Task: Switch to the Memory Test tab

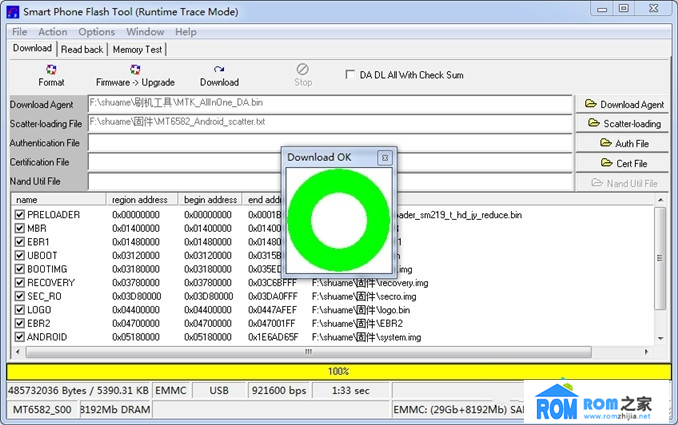Action: [137, 49]
